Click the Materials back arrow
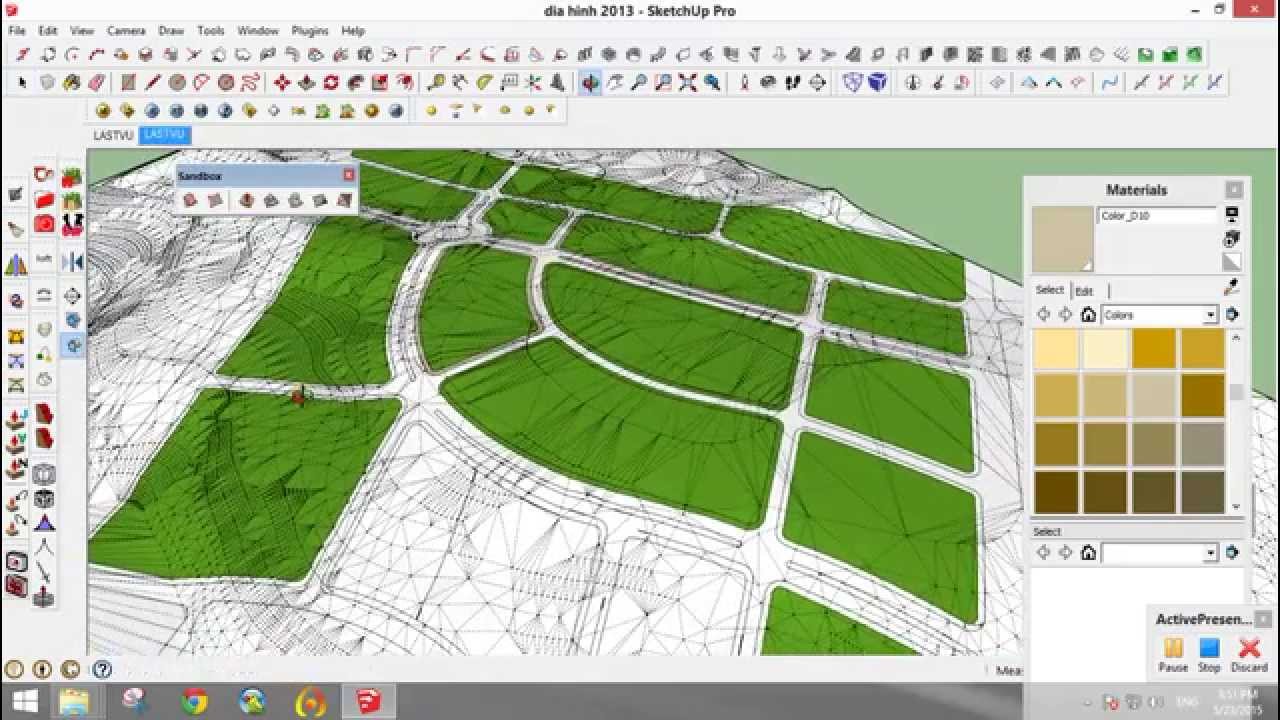Screen dimensions: 1280x720 click(1043, 314)
